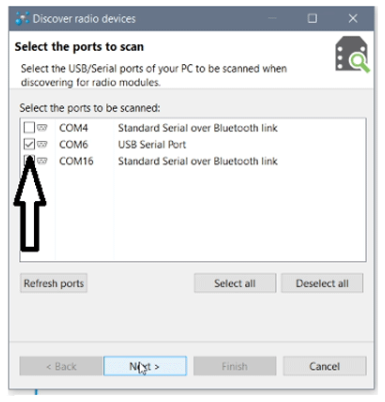Uncheck the COM6 USB Serial Port checkbox
385x402 pixels.
point(29,144)
